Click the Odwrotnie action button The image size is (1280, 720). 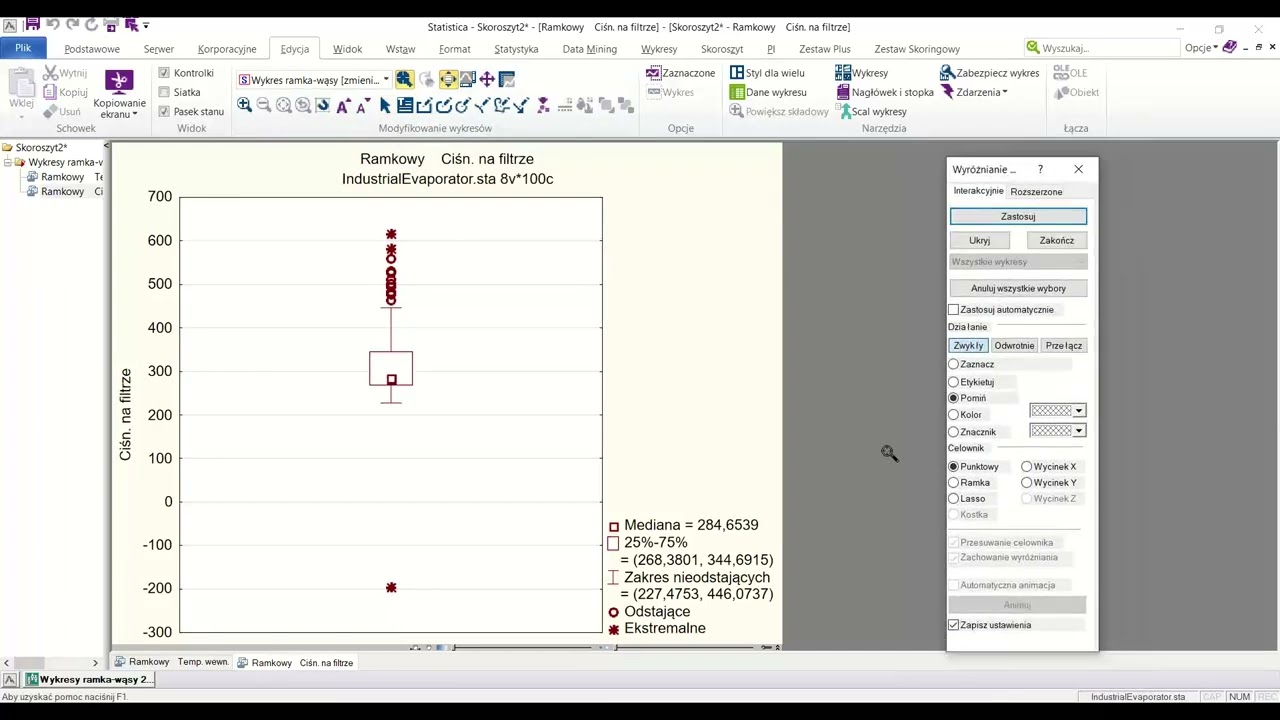coord(1014,345)
